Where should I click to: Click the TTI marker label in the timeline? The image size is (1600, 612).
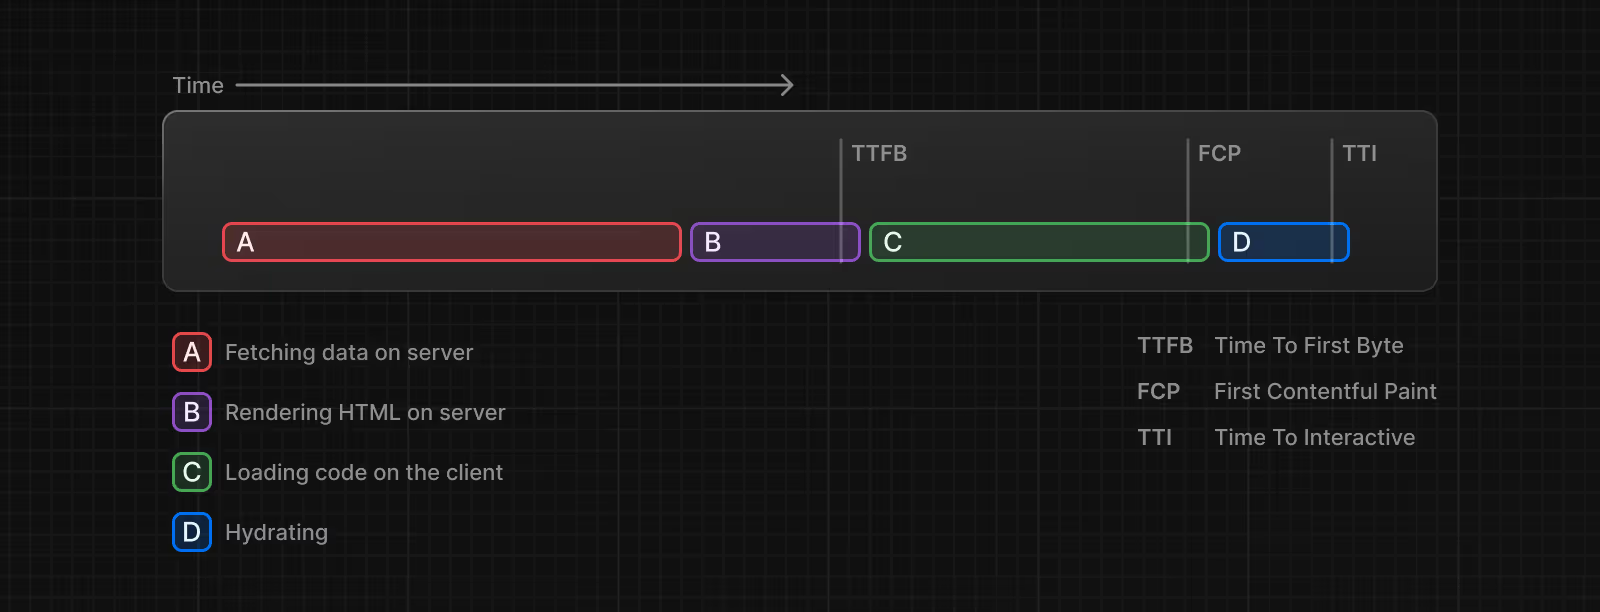[x=1359, y=153]
